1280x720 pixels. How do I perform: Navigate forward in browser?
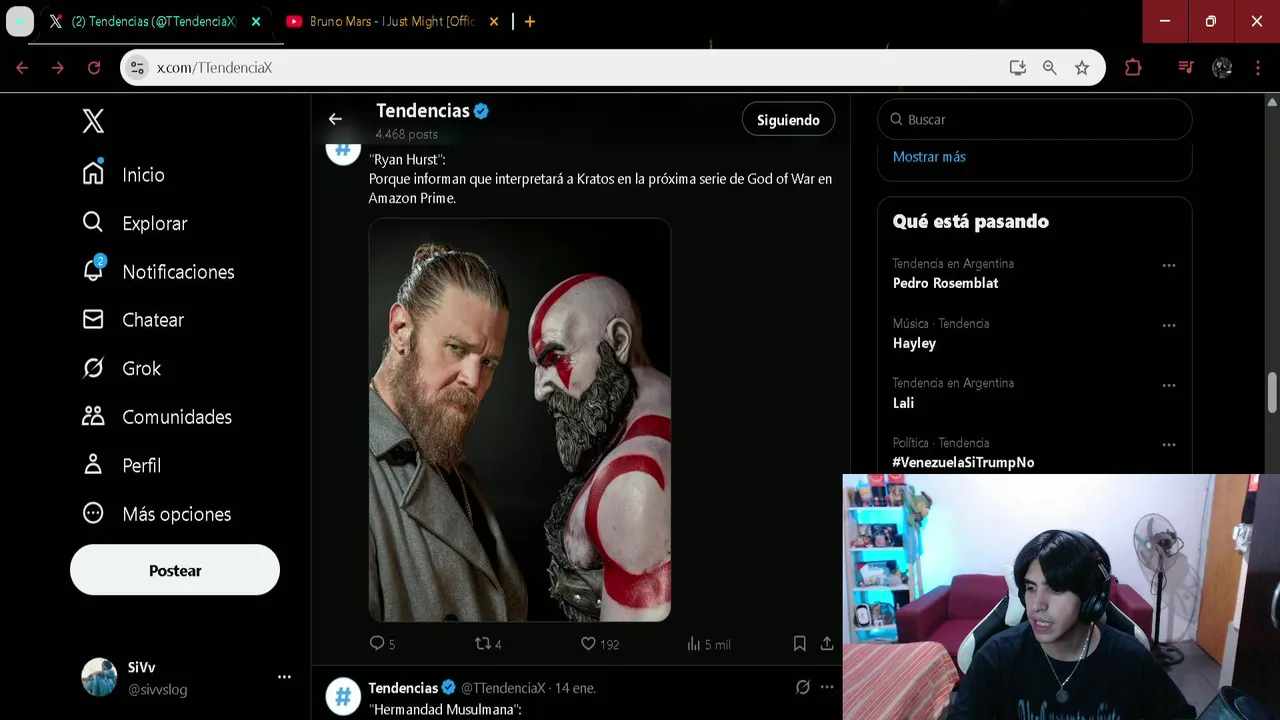tap(58, 67)
